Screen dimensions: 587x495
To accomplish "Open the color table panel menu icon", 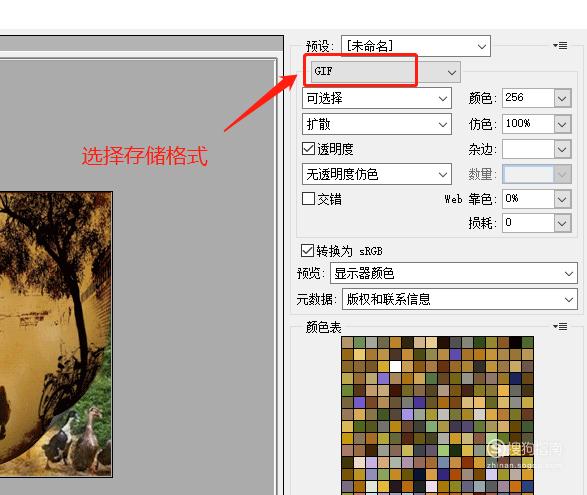I will click(x=560, y=327).
